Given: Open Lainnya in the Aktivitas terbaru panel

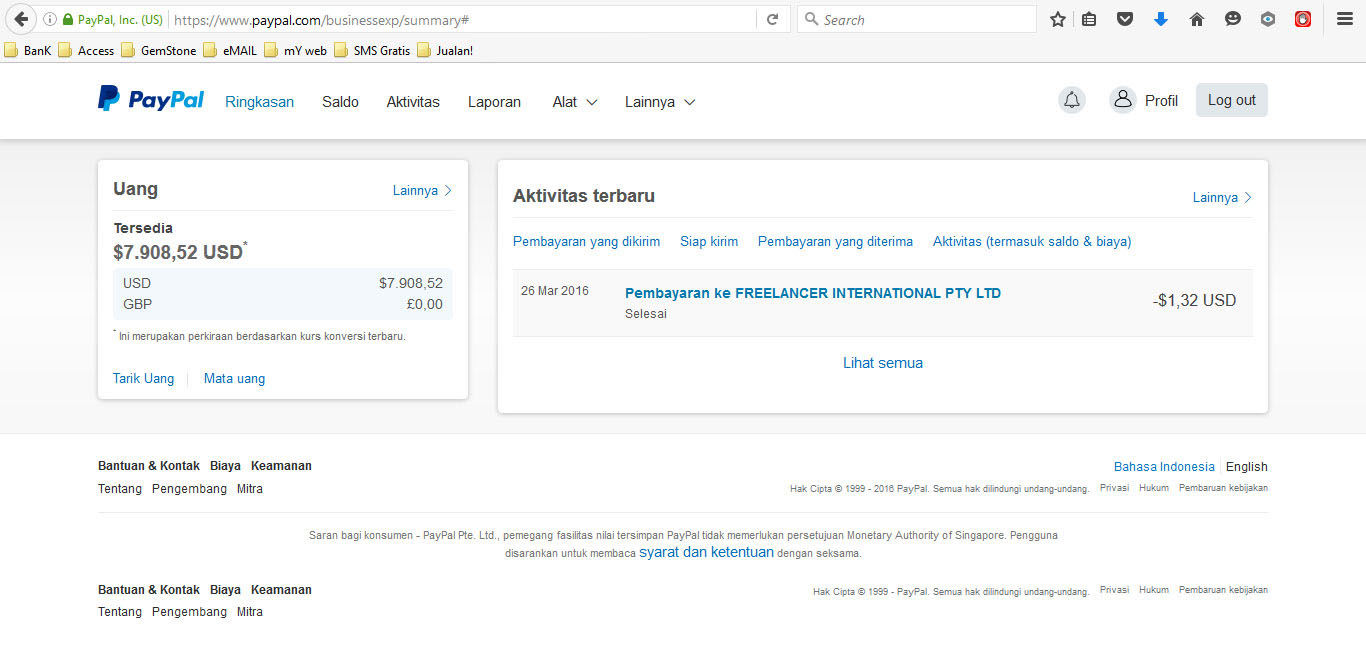Looking at the screenshot, I should (x=1222, y=197).
